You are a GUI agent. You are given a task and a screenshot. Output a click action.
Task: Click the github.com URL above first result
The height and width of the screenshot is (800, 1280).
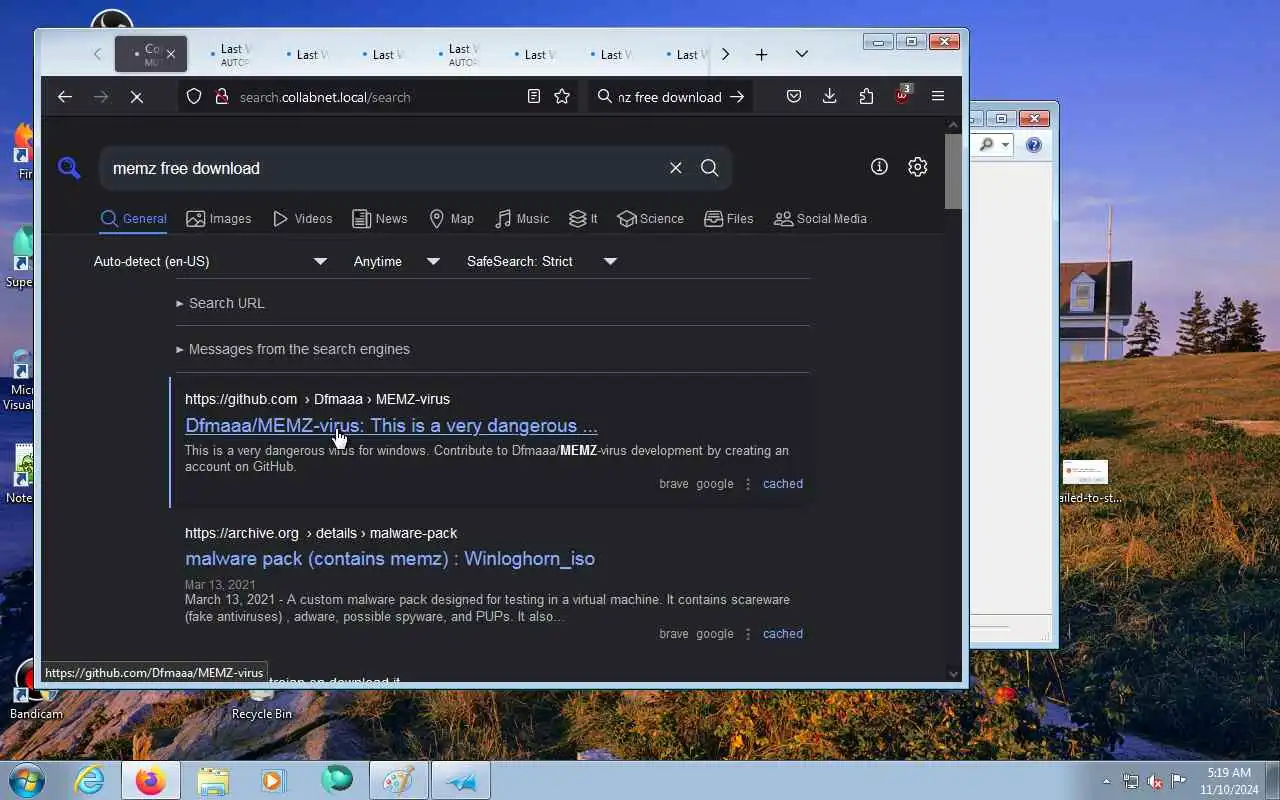(x=317, y=399)
